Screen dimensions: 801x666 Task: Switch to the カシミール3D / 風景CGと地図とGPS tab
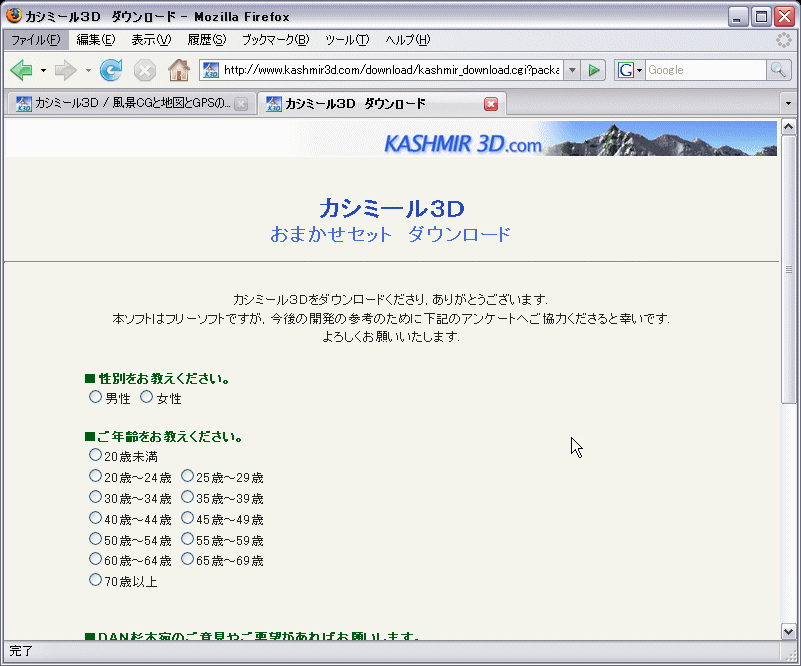pyautogui.click(x=131, y=104)
